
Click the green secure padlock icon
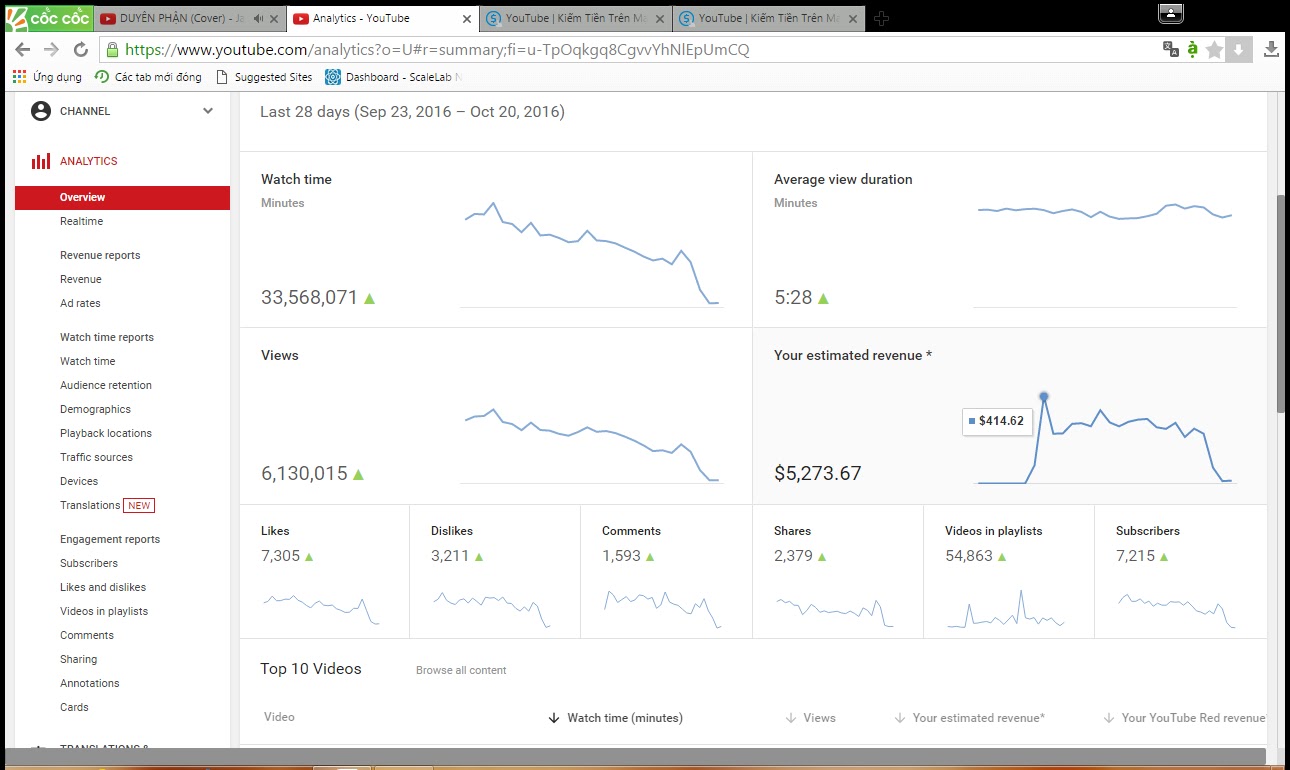(112, 50)
